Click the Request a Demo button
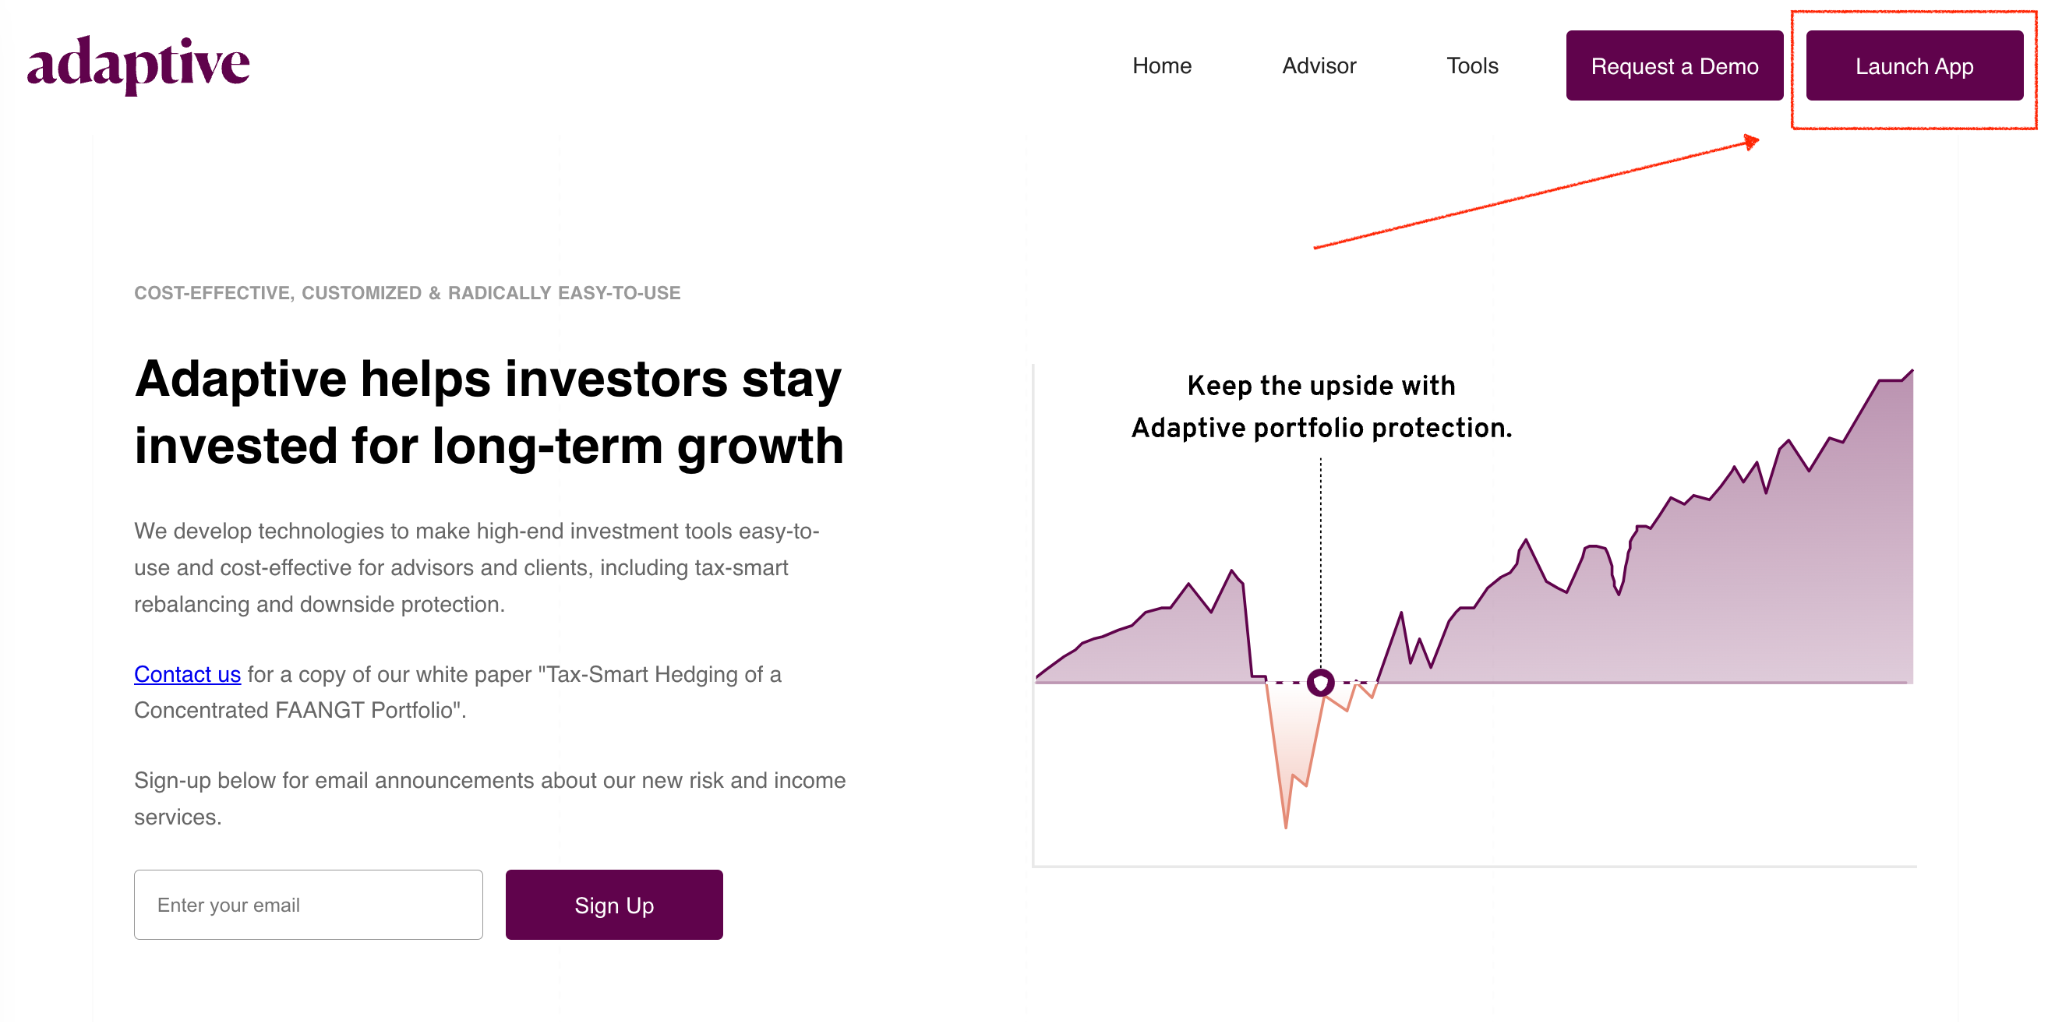2048x1022 pixels. 1674,66
